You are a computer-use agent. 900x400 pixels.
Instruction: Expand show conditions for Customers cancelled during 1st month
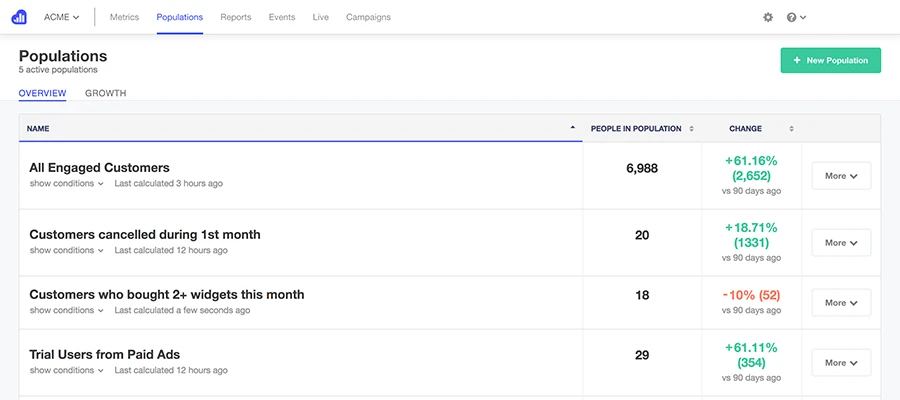point(66,250)
